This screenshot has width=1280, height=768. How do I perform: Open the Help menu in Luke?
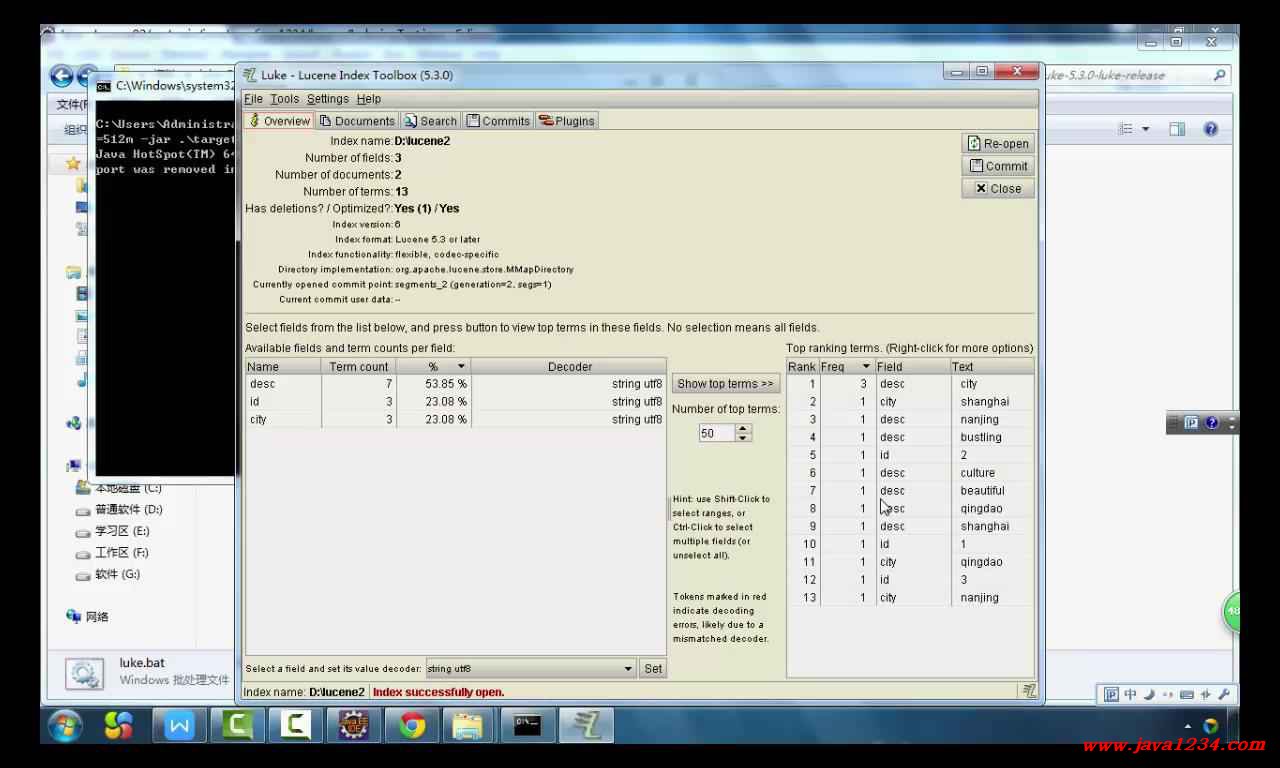369,99
